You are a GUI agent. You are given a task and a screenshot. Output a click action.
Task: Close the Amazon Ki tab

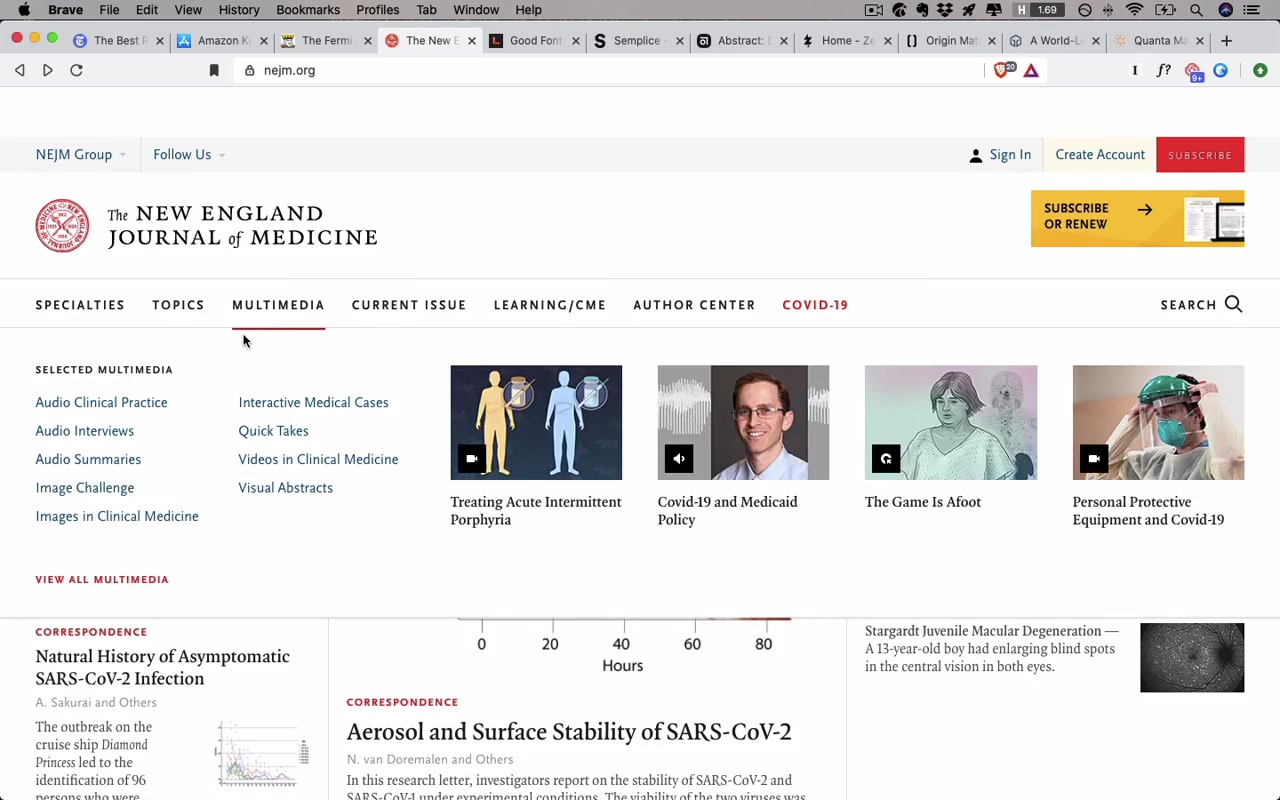[263, 41]
